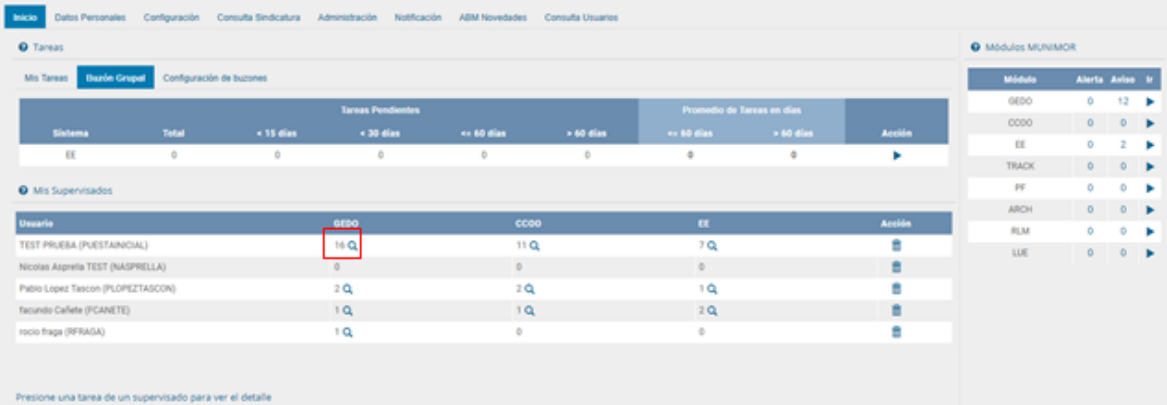Open CCOO tasks magnifier for TEST PRUEBA

click(535, 245)
